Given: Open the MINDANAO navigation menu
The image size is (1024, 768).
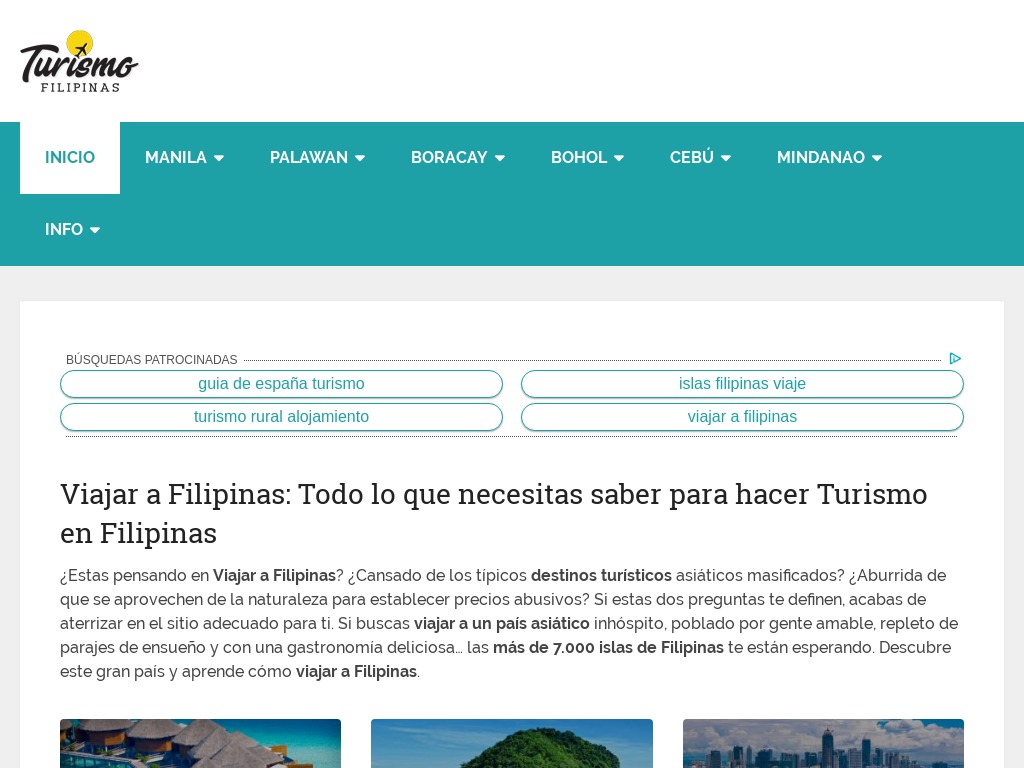Looking at the screenshot, I should coord(820,157).
